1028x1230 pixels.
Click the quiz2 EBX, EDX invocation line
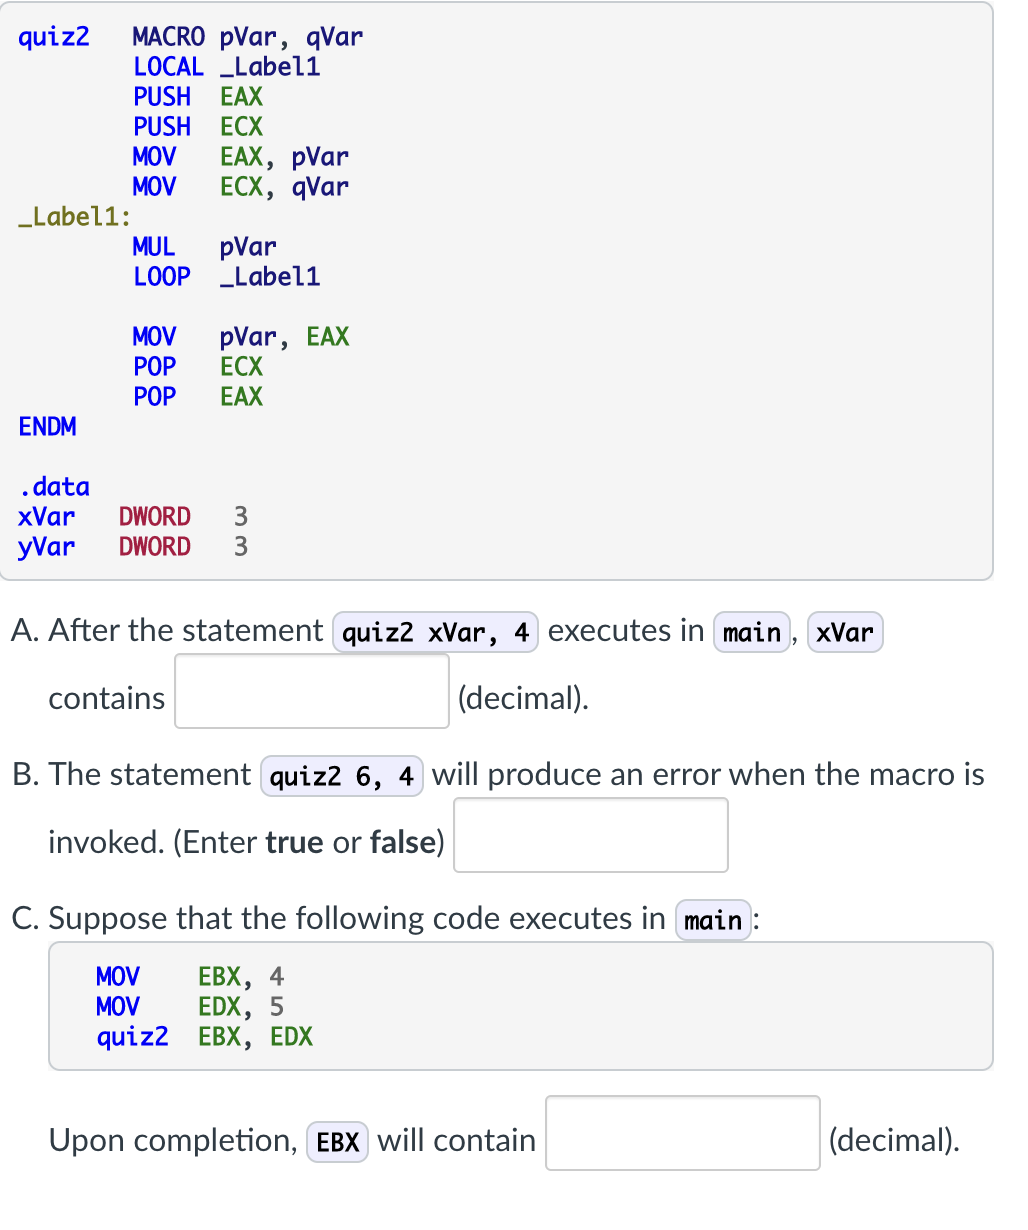click(x=205, y=1037)
